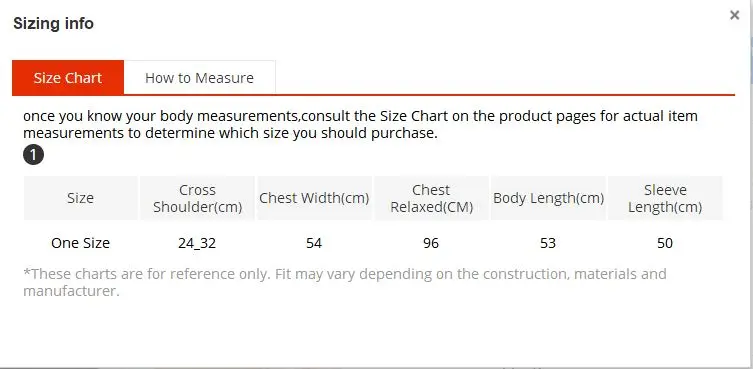This screenshot has height=369, width=753.
Task: Click the body measurements instruction paragraph
Action: pos(360,124)
